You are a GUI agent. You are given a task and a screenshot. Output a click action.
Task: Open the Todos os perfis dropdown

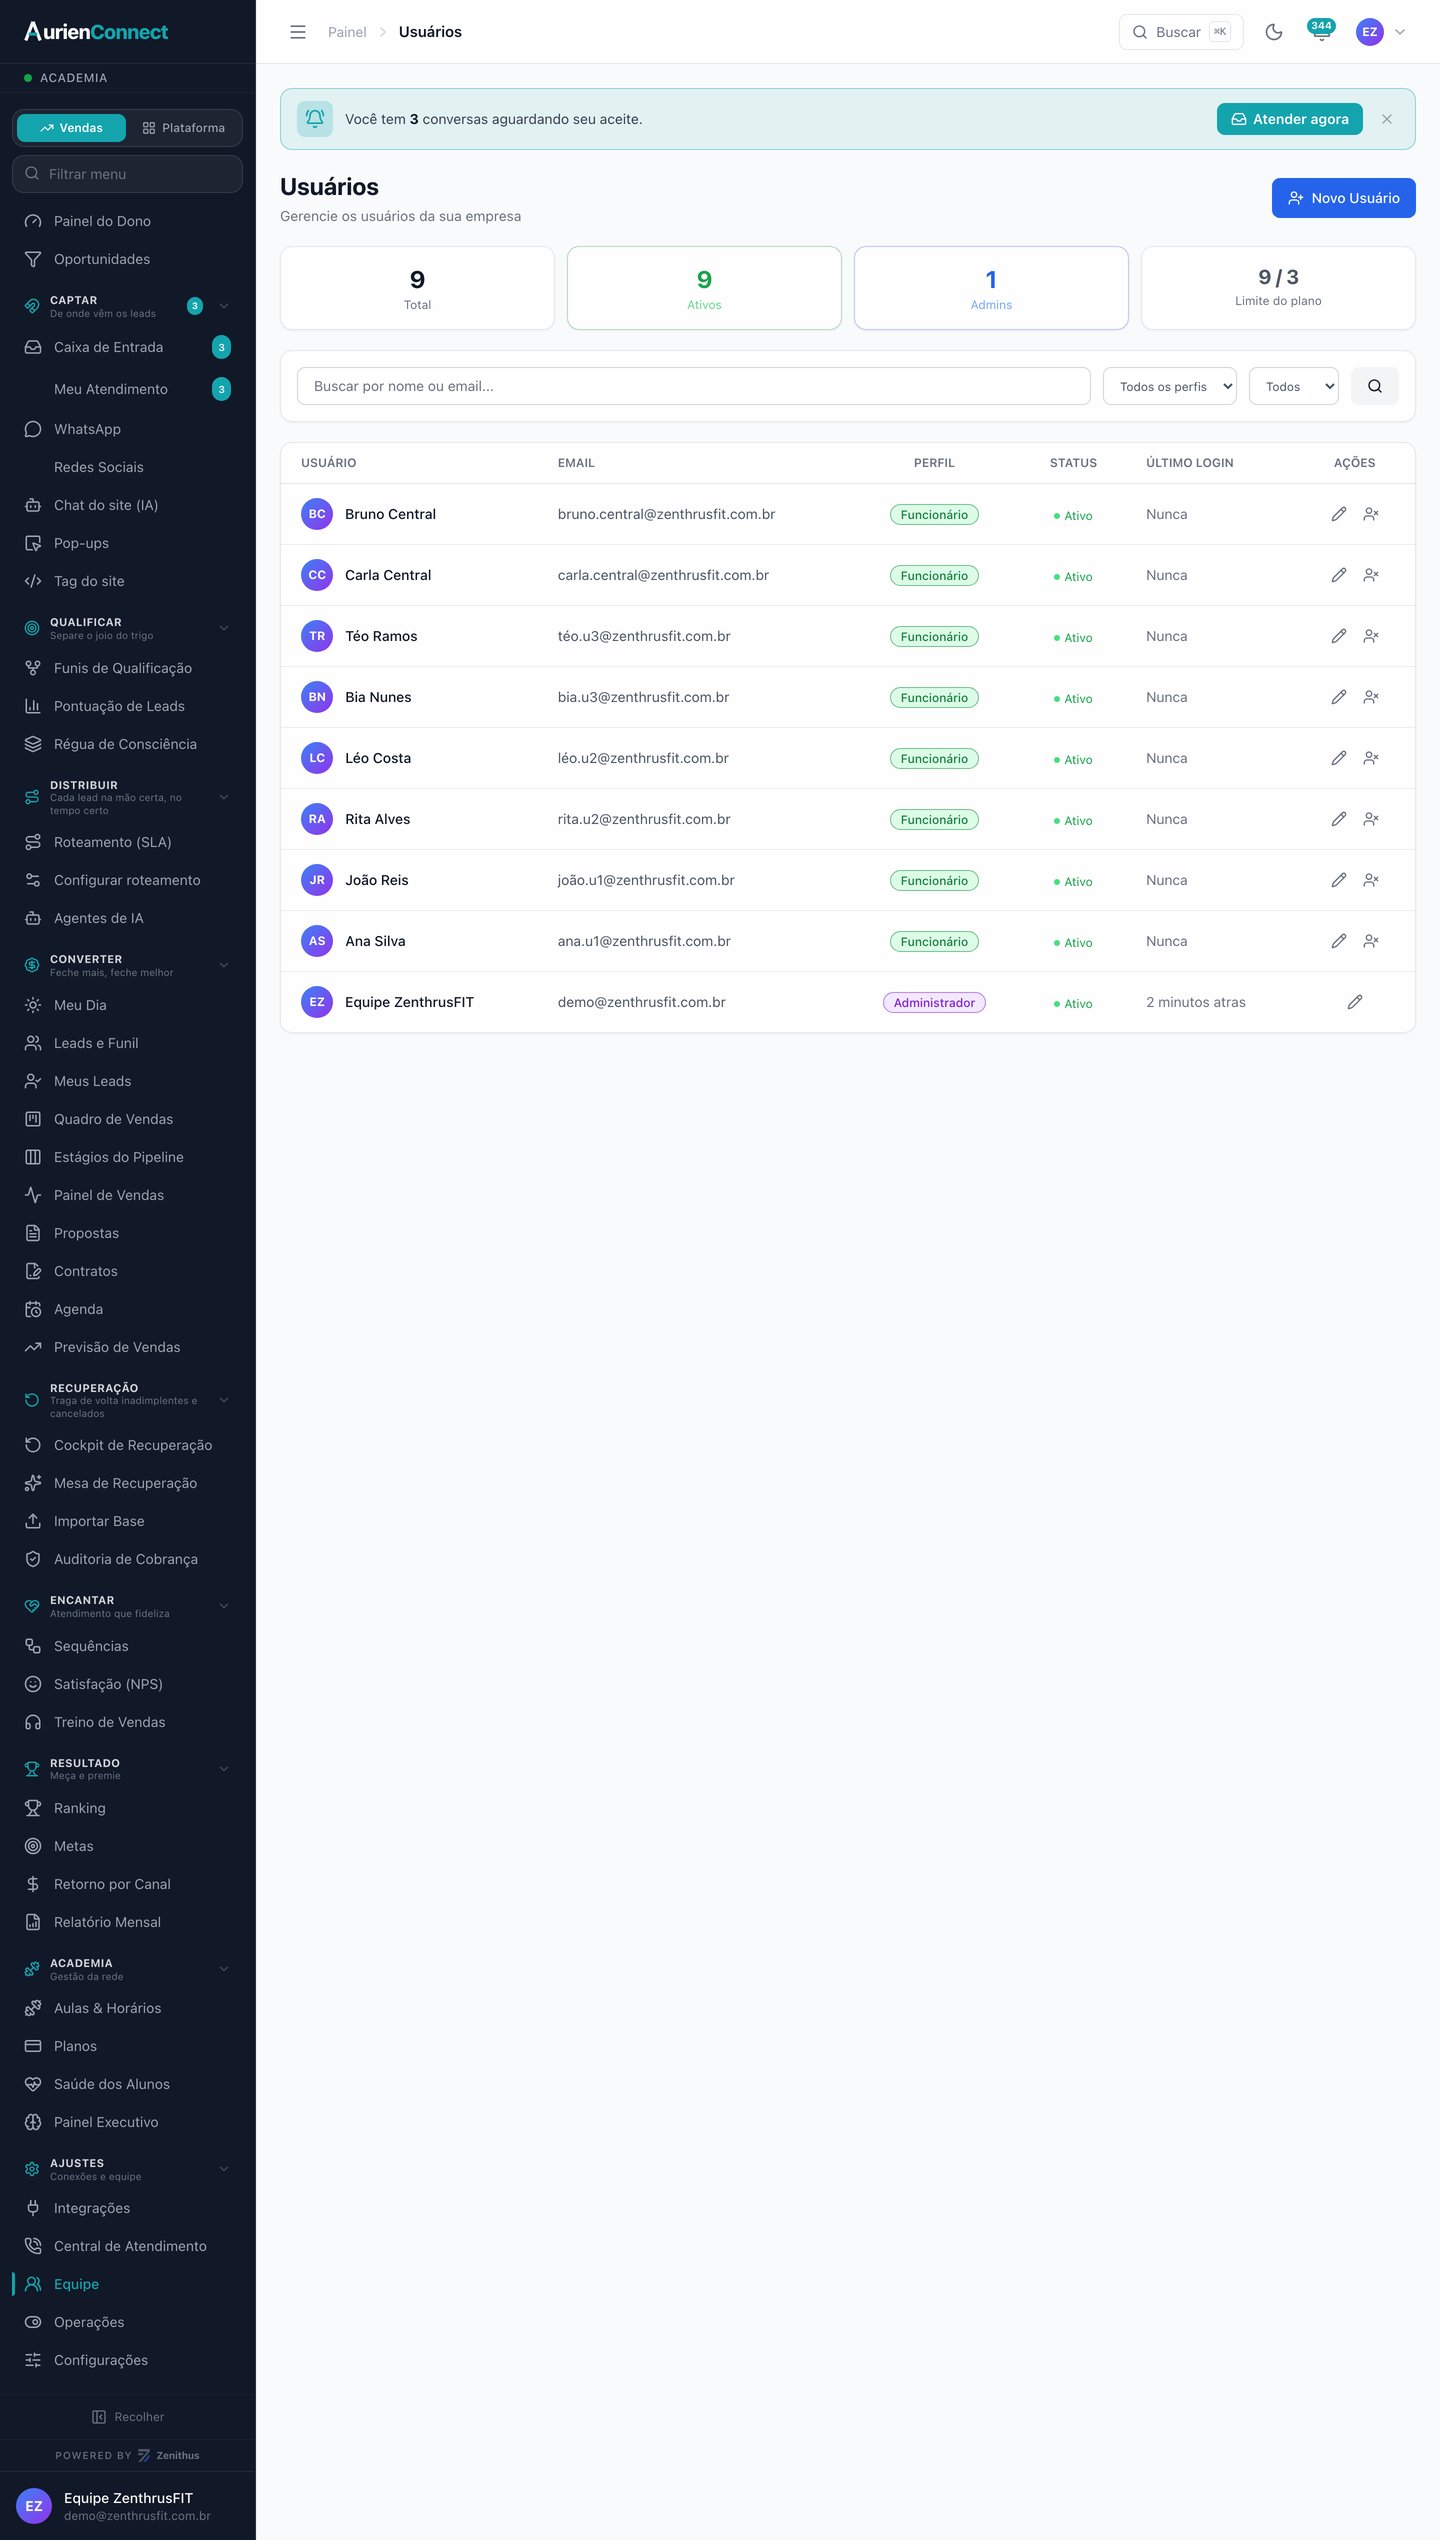click(x=1169, y=386)
